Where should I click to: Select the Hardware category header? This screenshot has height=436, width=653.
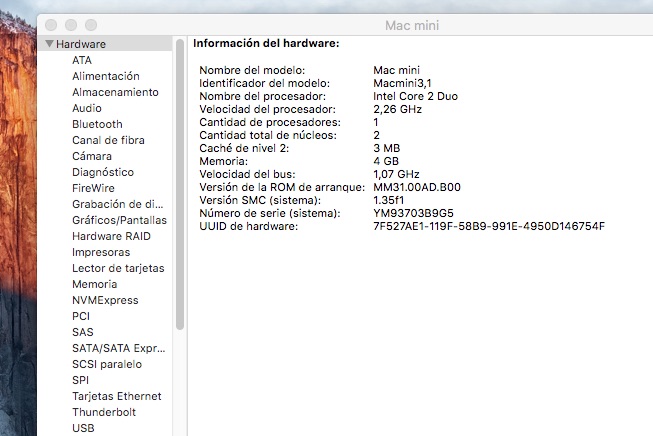point(105,44)
